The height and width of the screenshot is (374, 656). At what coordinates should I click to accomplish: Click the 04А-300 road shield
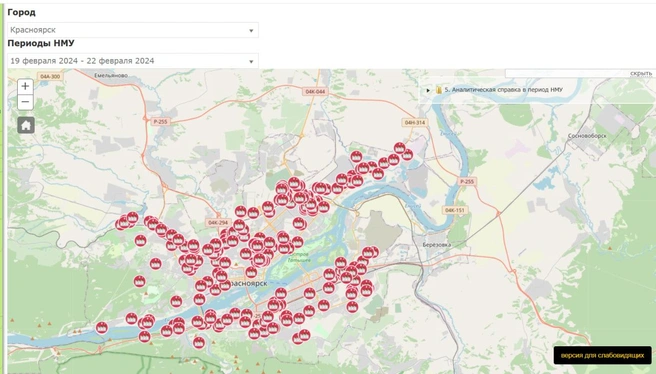coord(50,77)
